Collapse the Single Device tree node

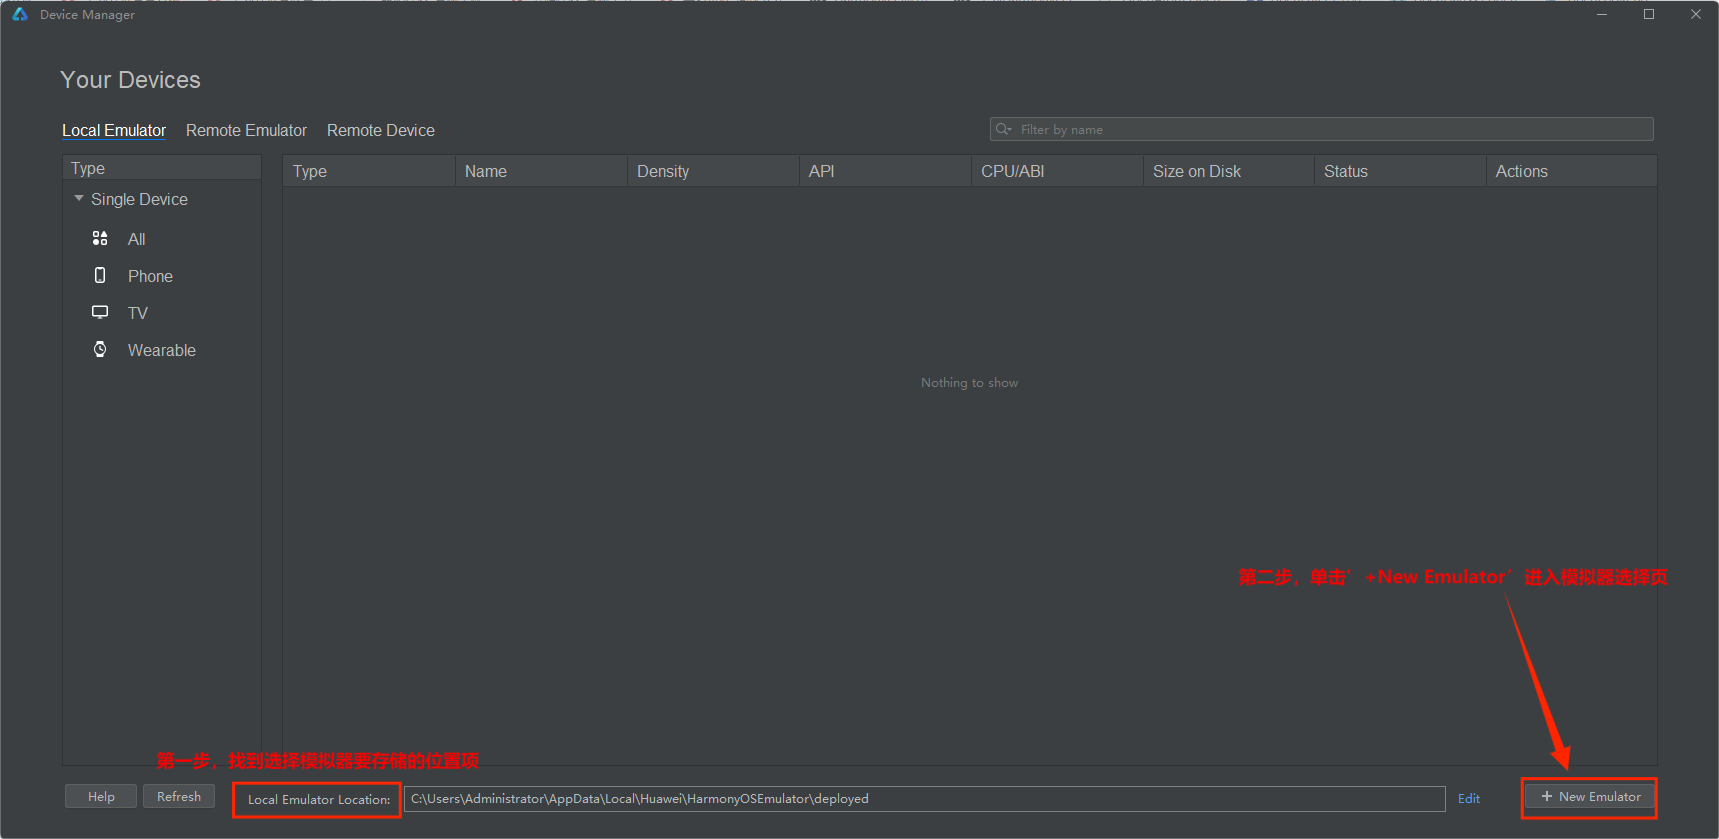pos(79,199)
